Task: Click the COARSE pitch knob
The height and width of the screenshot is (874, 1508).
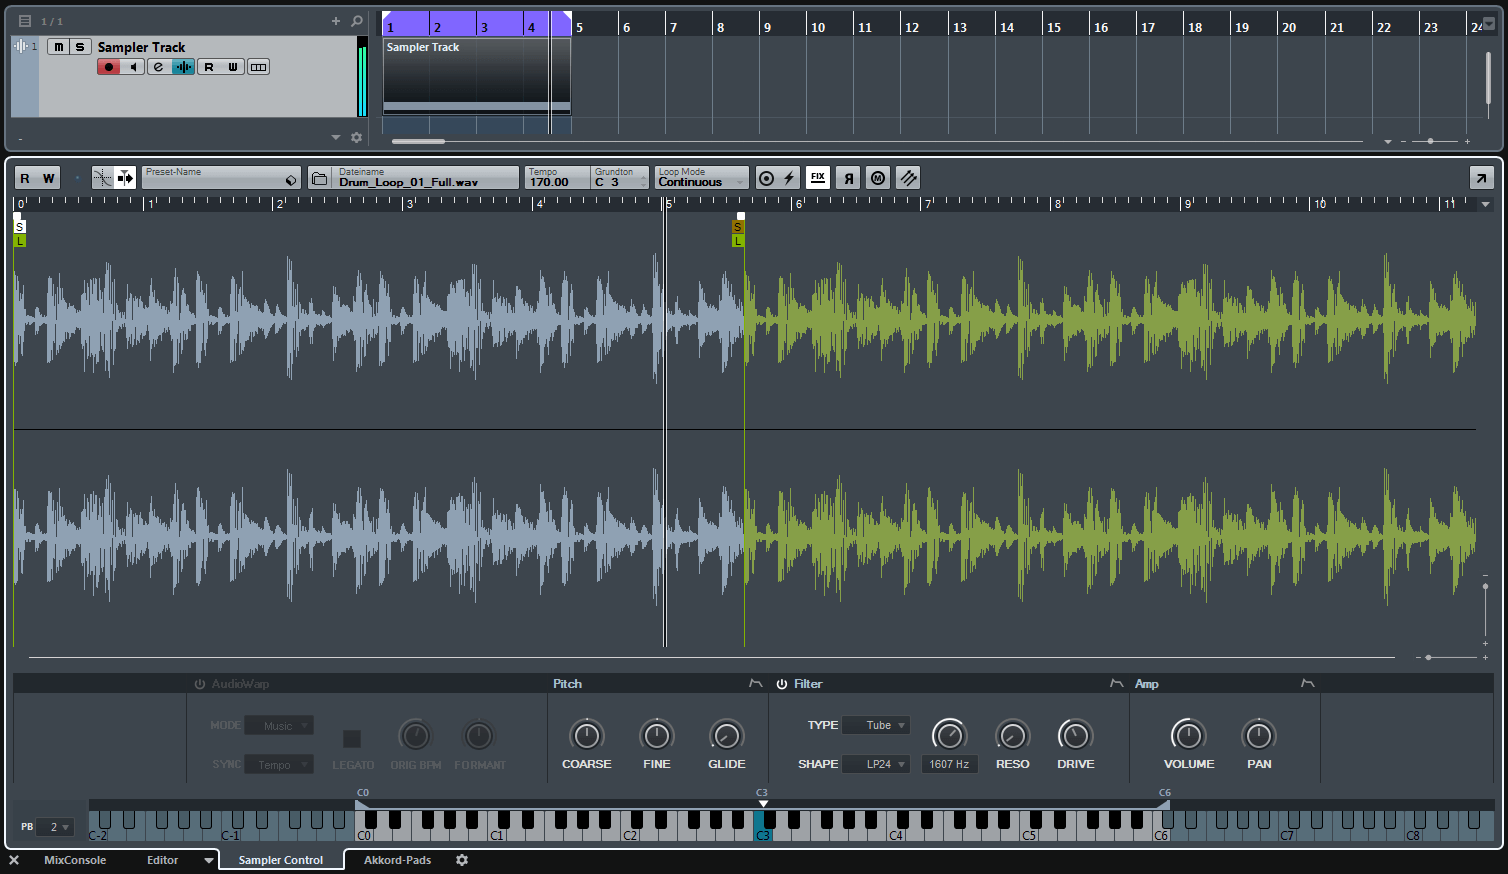Action: tap(587, 736)
